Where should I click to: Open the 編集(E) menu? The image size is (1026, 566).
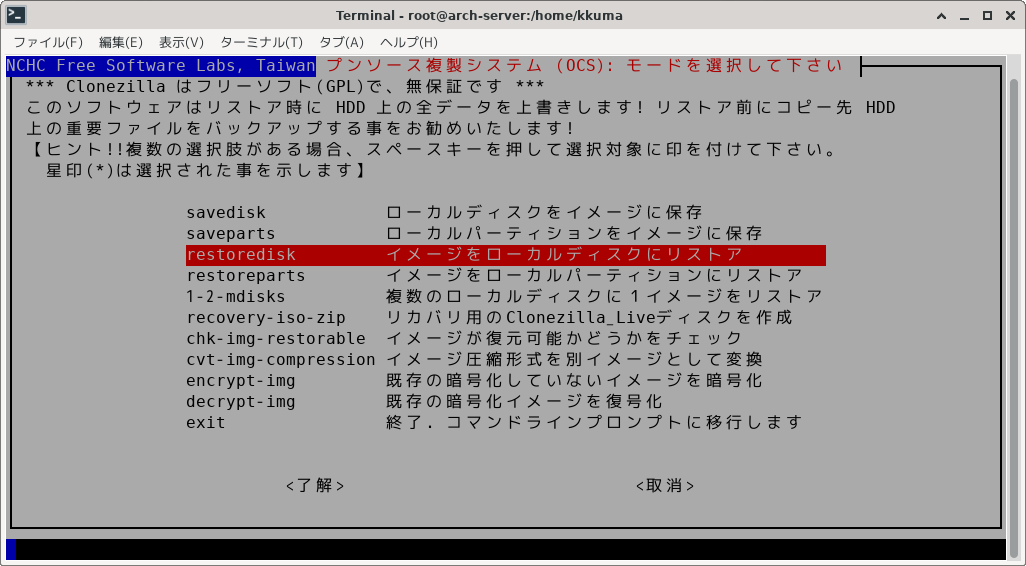121,42
